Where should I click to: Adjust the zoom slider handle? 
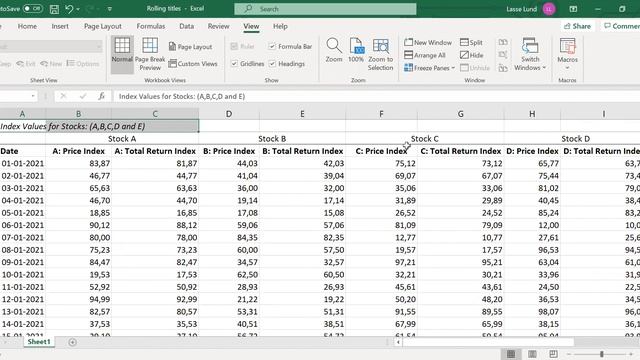click(602, 354)
